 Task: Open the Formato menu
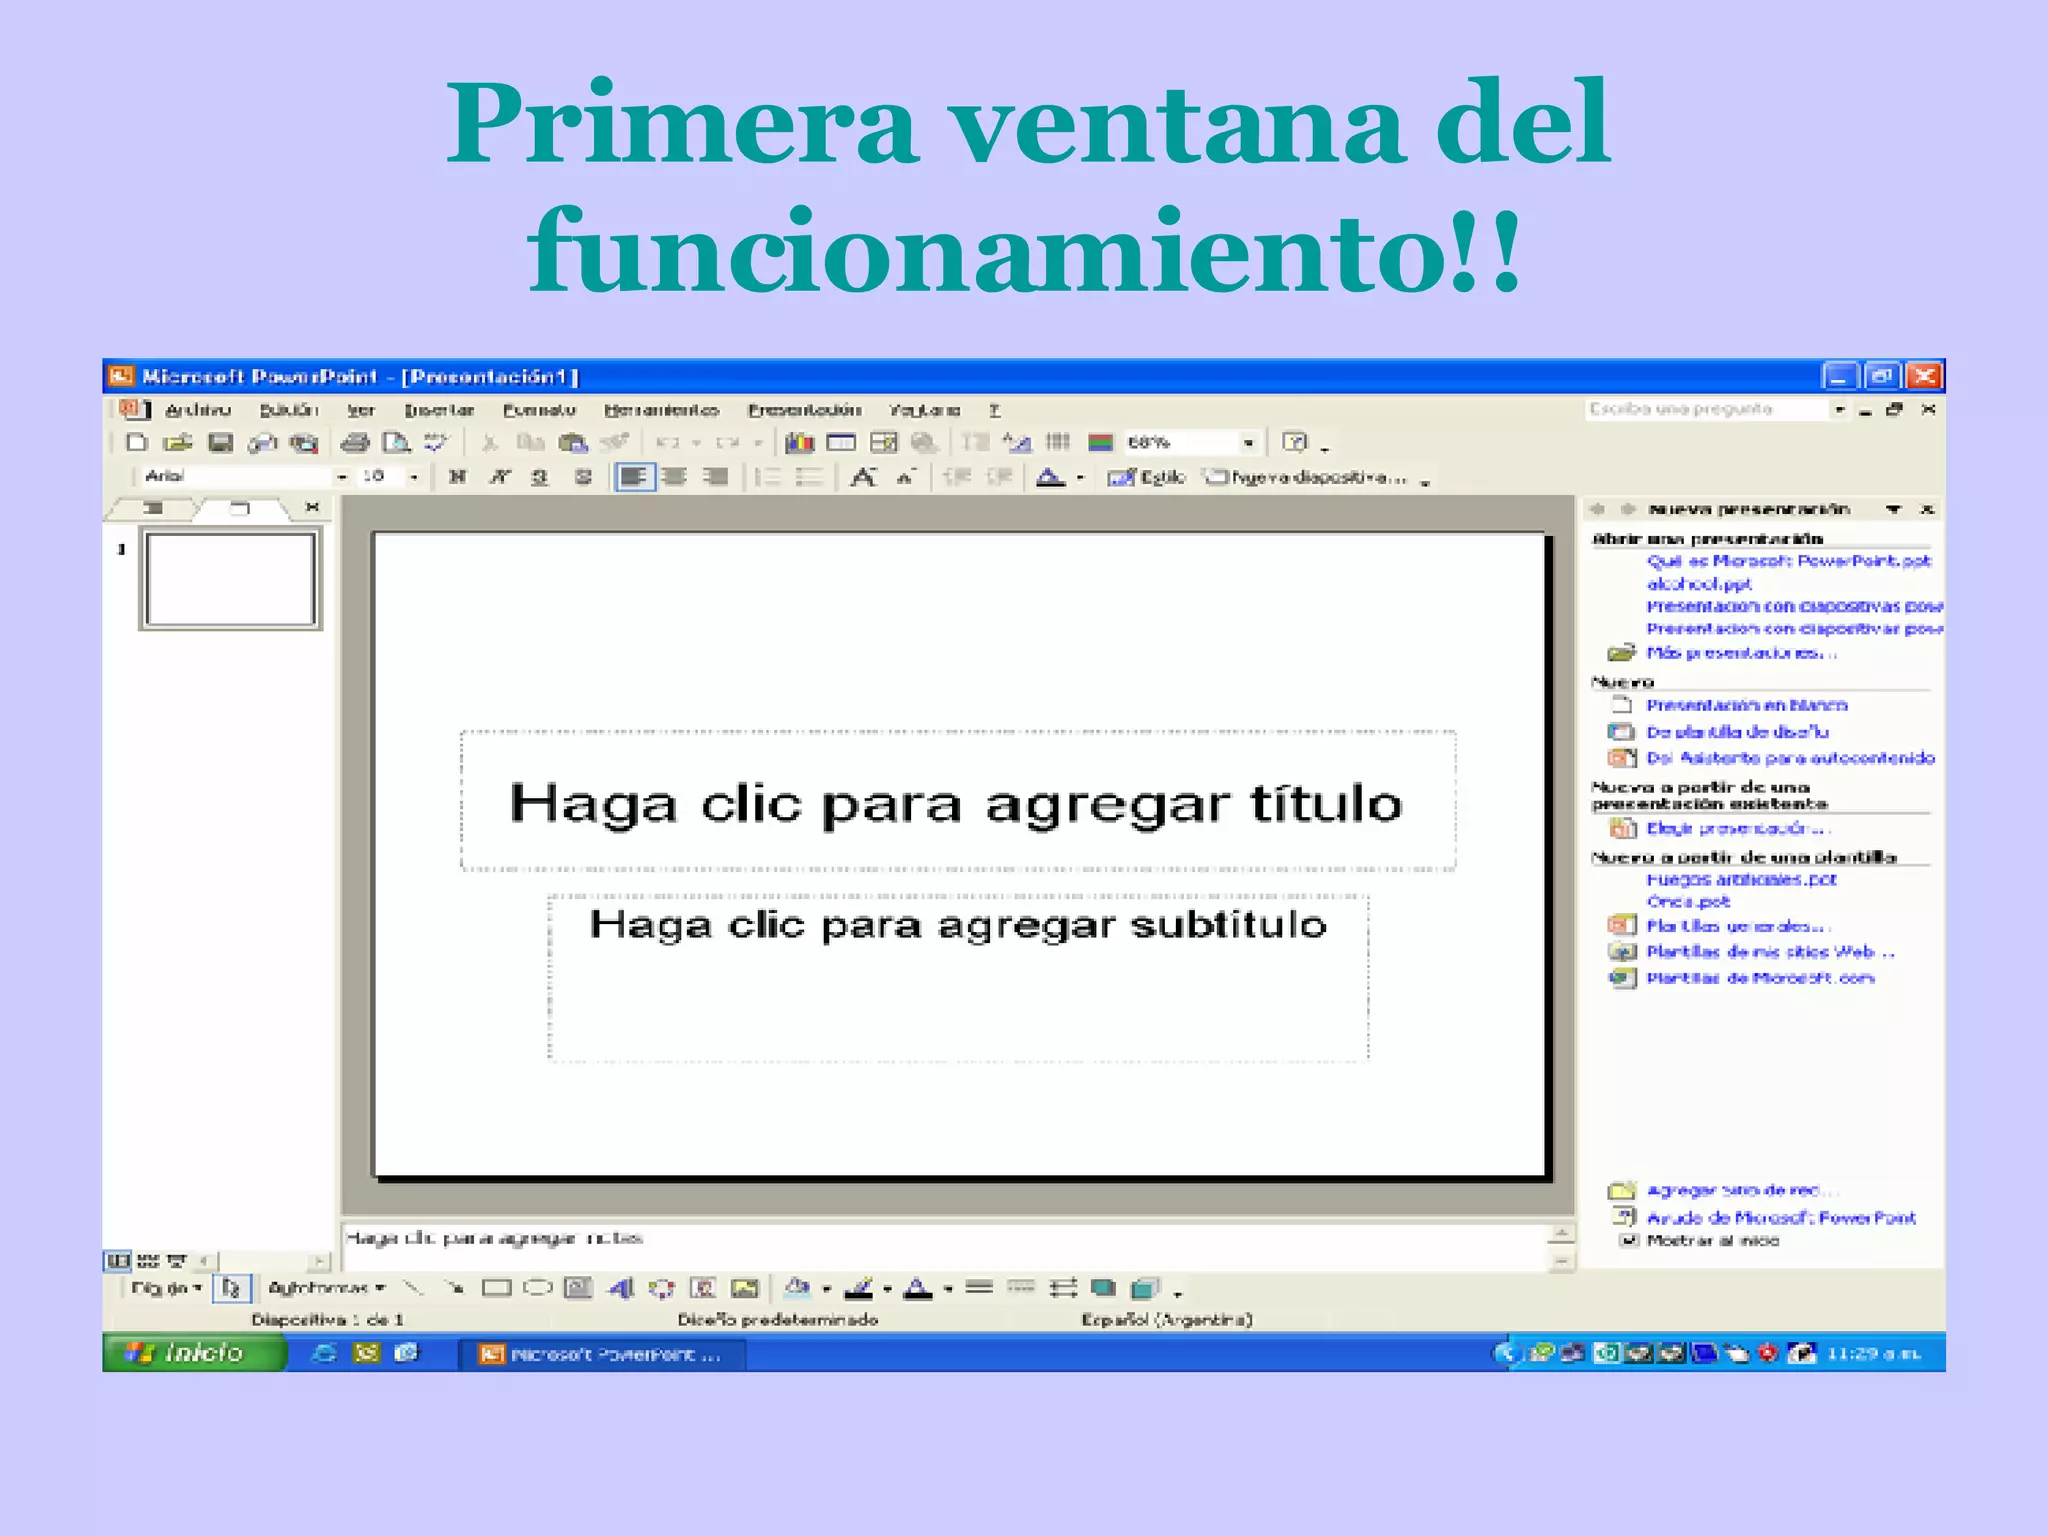tap(539, 410)
